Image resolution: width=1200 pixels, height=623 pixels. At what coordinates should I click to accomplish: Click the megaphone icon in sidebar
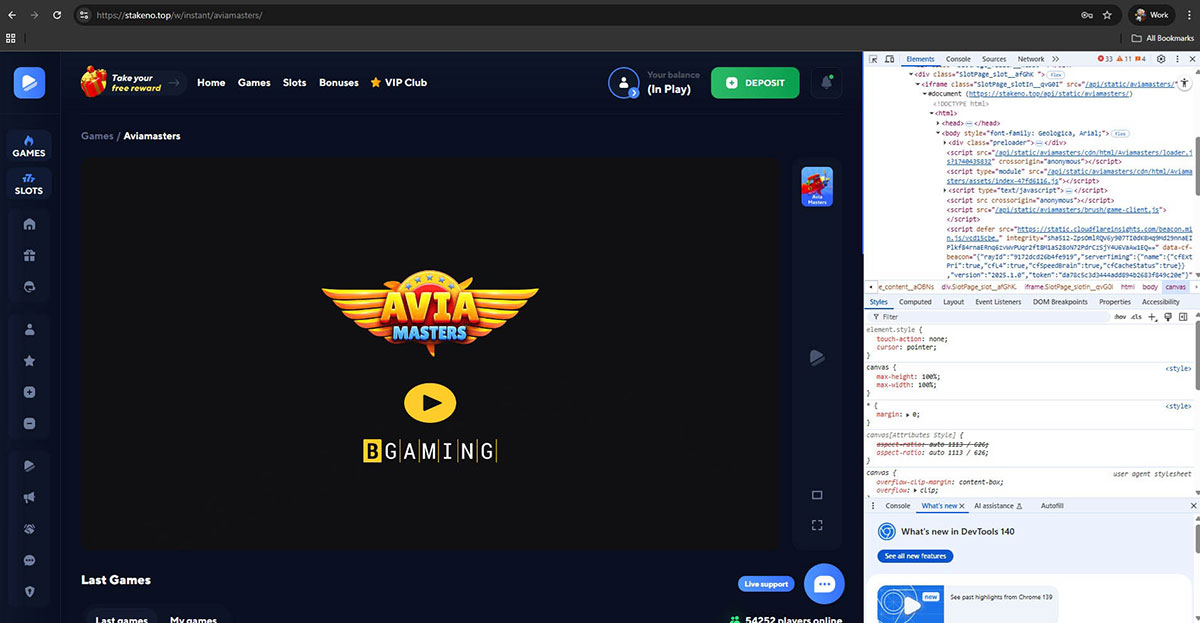pos(30,497)
